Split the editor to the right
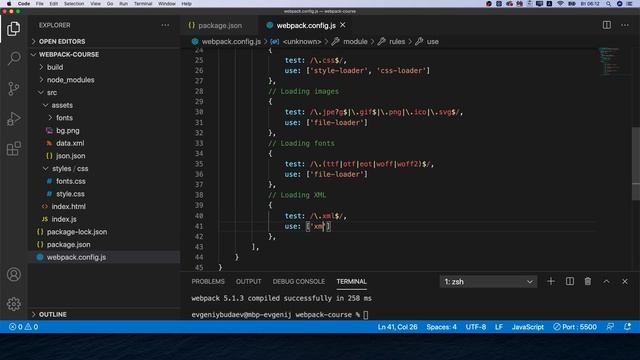 607,25
